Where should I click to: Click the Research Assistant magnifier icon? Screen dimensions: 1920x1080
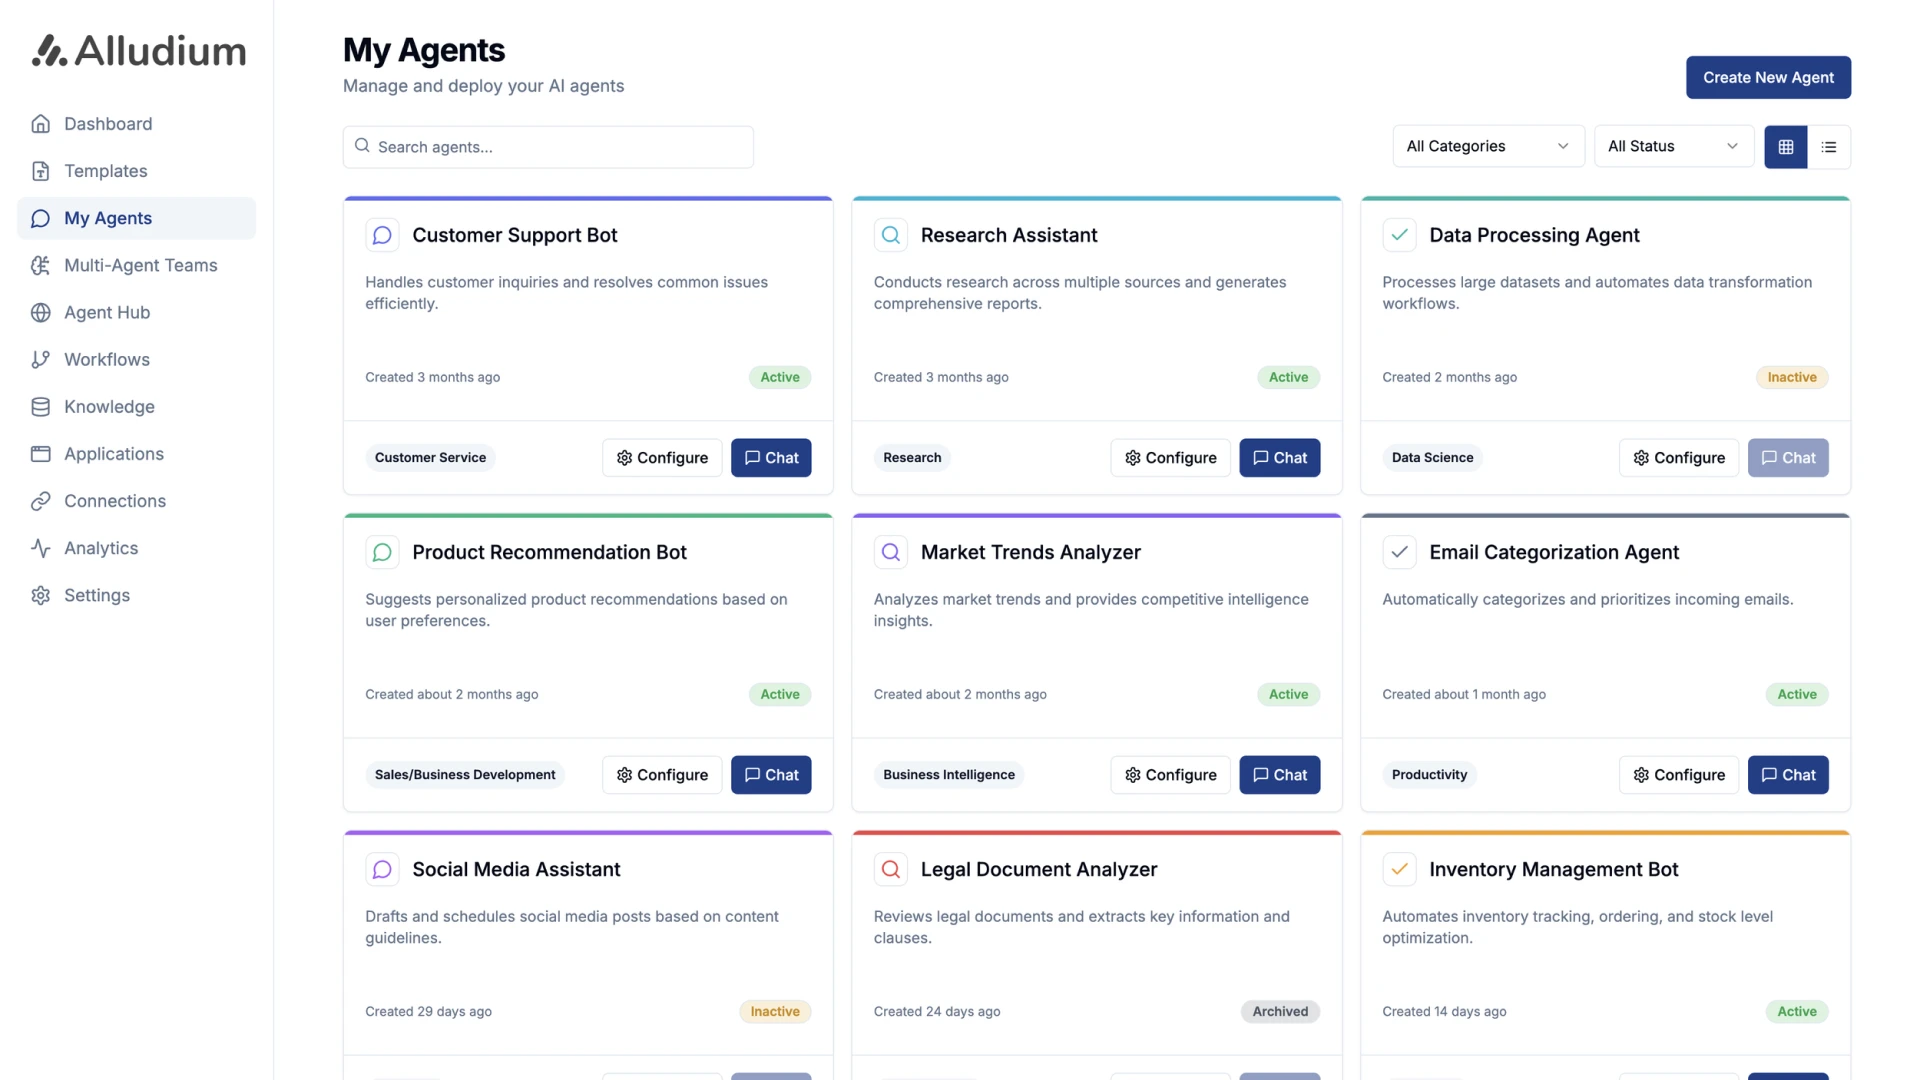click(x=890, y=235)
